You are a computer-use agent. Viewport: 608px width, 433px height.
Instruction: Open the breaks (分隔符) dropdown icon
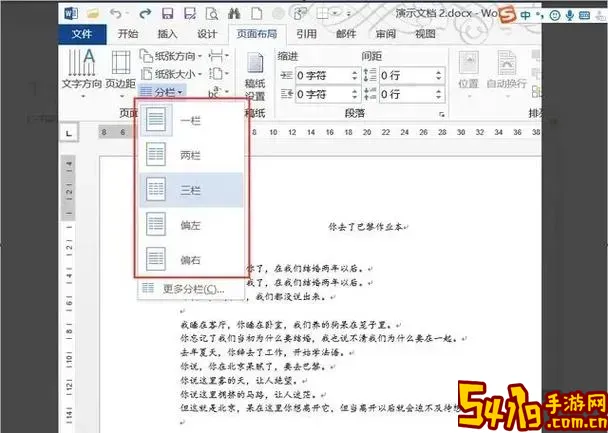point(218,56)
